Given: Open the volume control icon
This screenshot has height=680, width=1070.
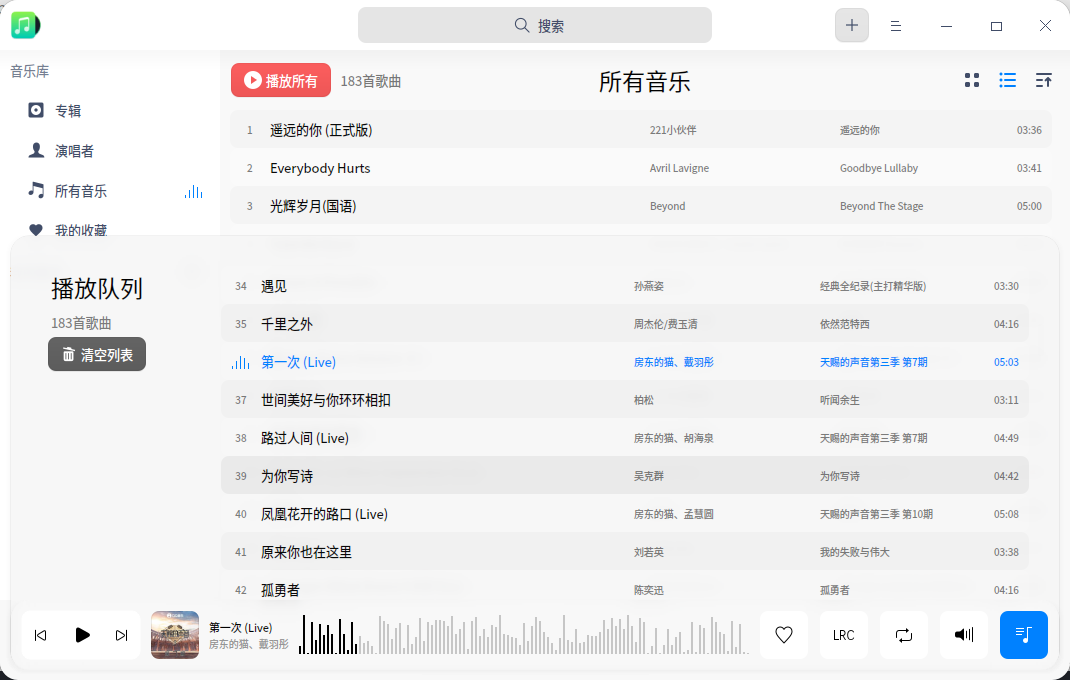Looking at the screenshot, I should coord(964,635).
